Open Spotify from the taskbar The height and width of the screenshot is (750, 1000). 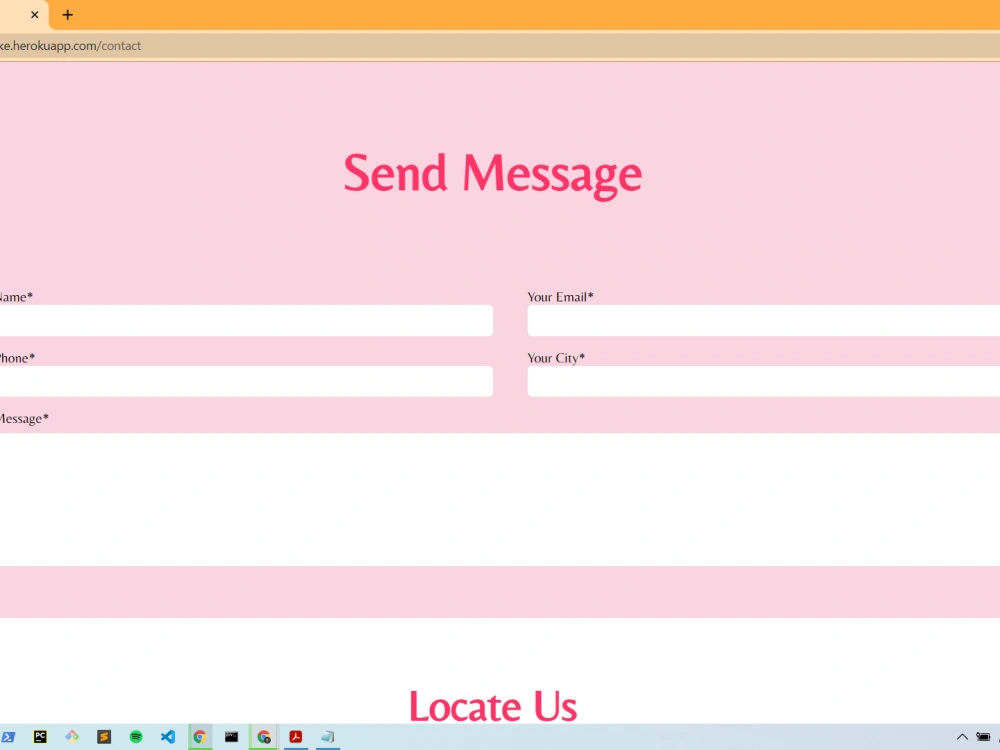pos(136,737)
